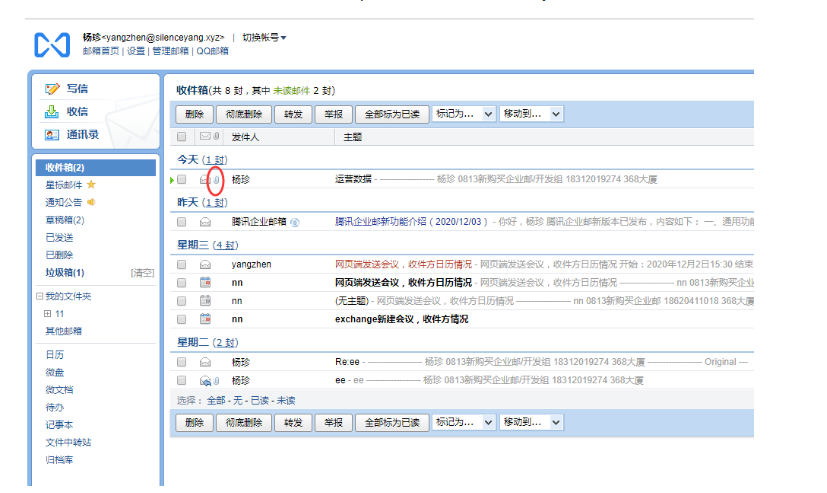
Task: Open the top 移动到... dropdown
Action: click(x=531, y=114)
